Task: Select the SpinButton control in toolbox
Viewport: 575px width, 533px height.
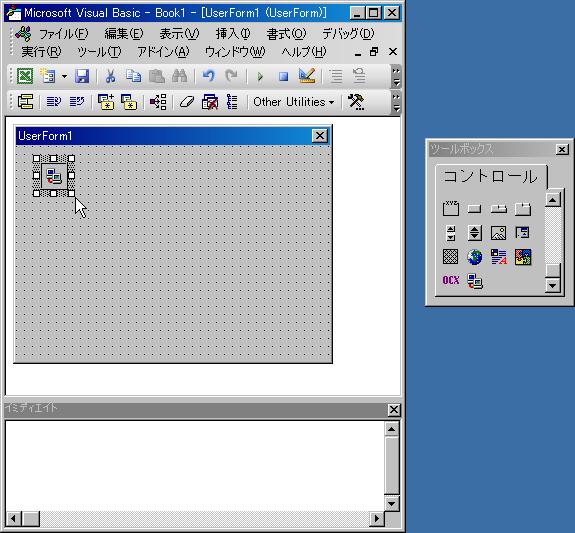Action: pyautogui.click(x=475, y=233)
